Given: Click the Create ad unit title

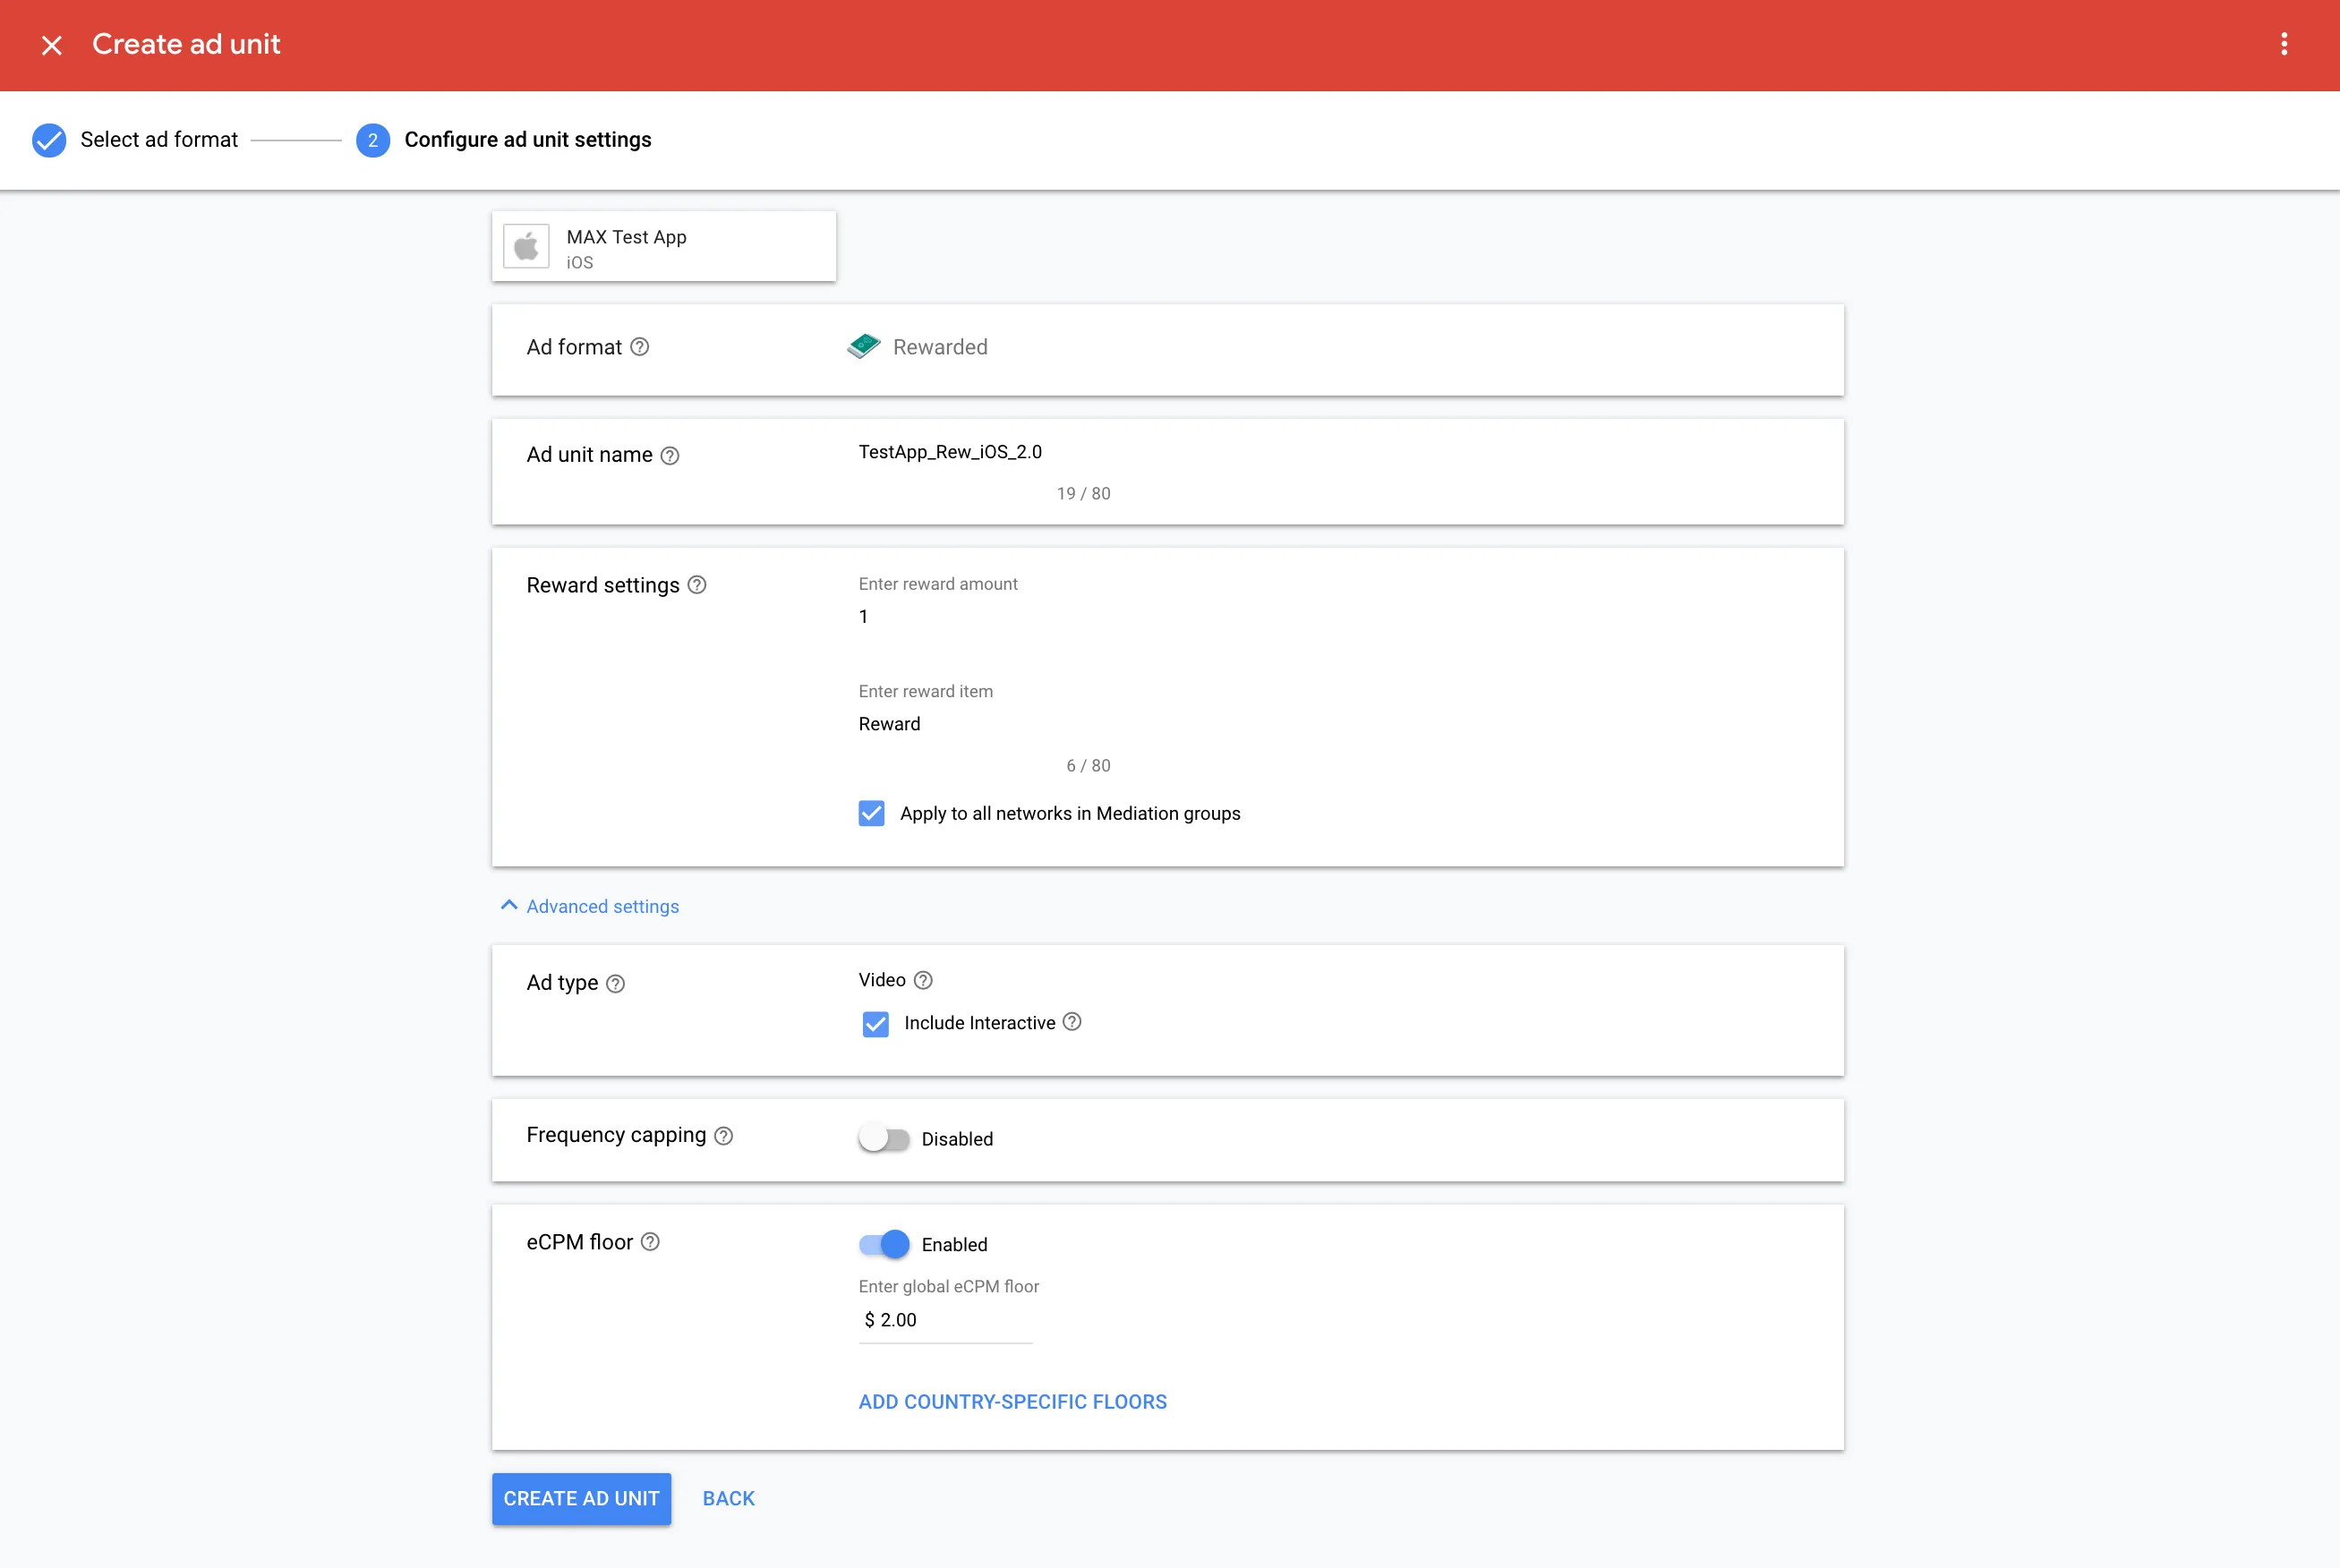Looking at the screenshot, I should pyautogui.click(x=186, y=44).
